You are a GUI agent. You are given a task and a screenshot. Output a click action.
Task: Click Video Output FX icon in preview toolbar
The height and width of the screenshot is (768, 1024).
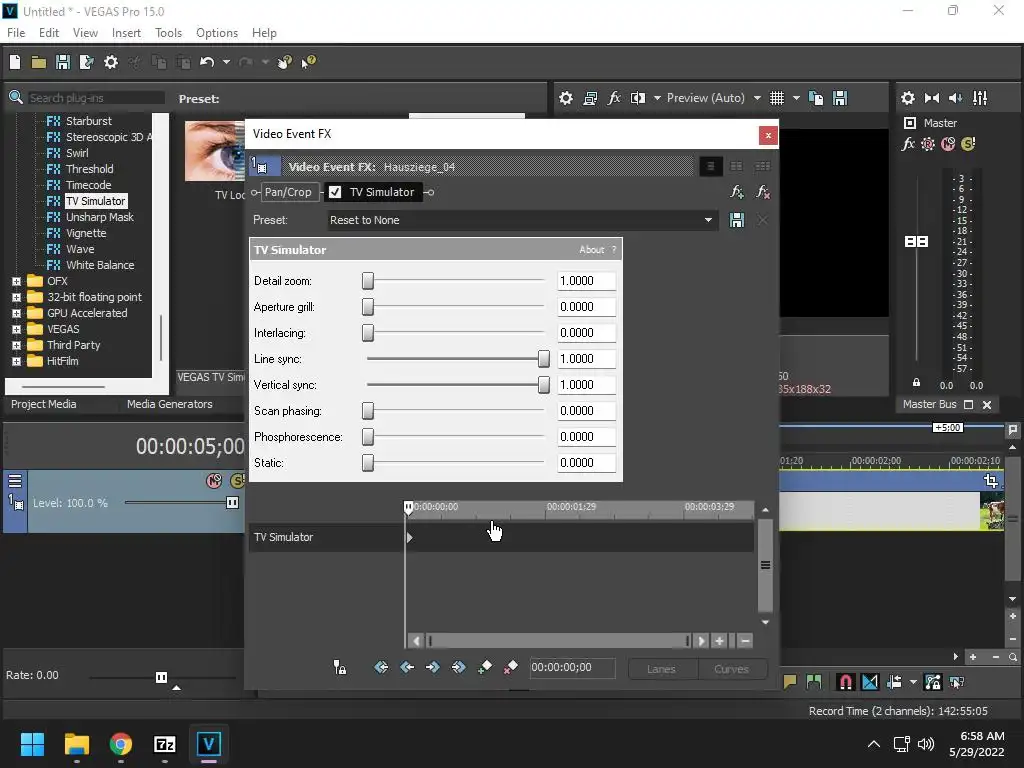pos(614,98)
